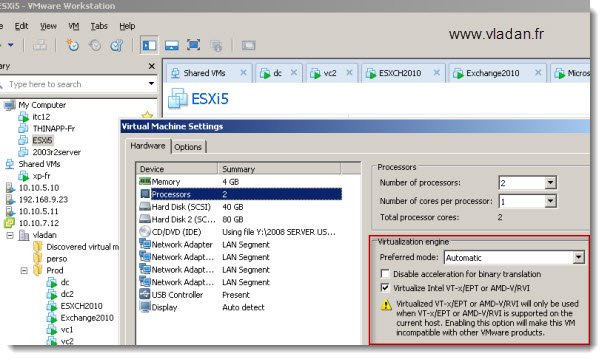Select itc12 VM in library
The height and width of the screenshot is (360, 605).
click(41, 117)
